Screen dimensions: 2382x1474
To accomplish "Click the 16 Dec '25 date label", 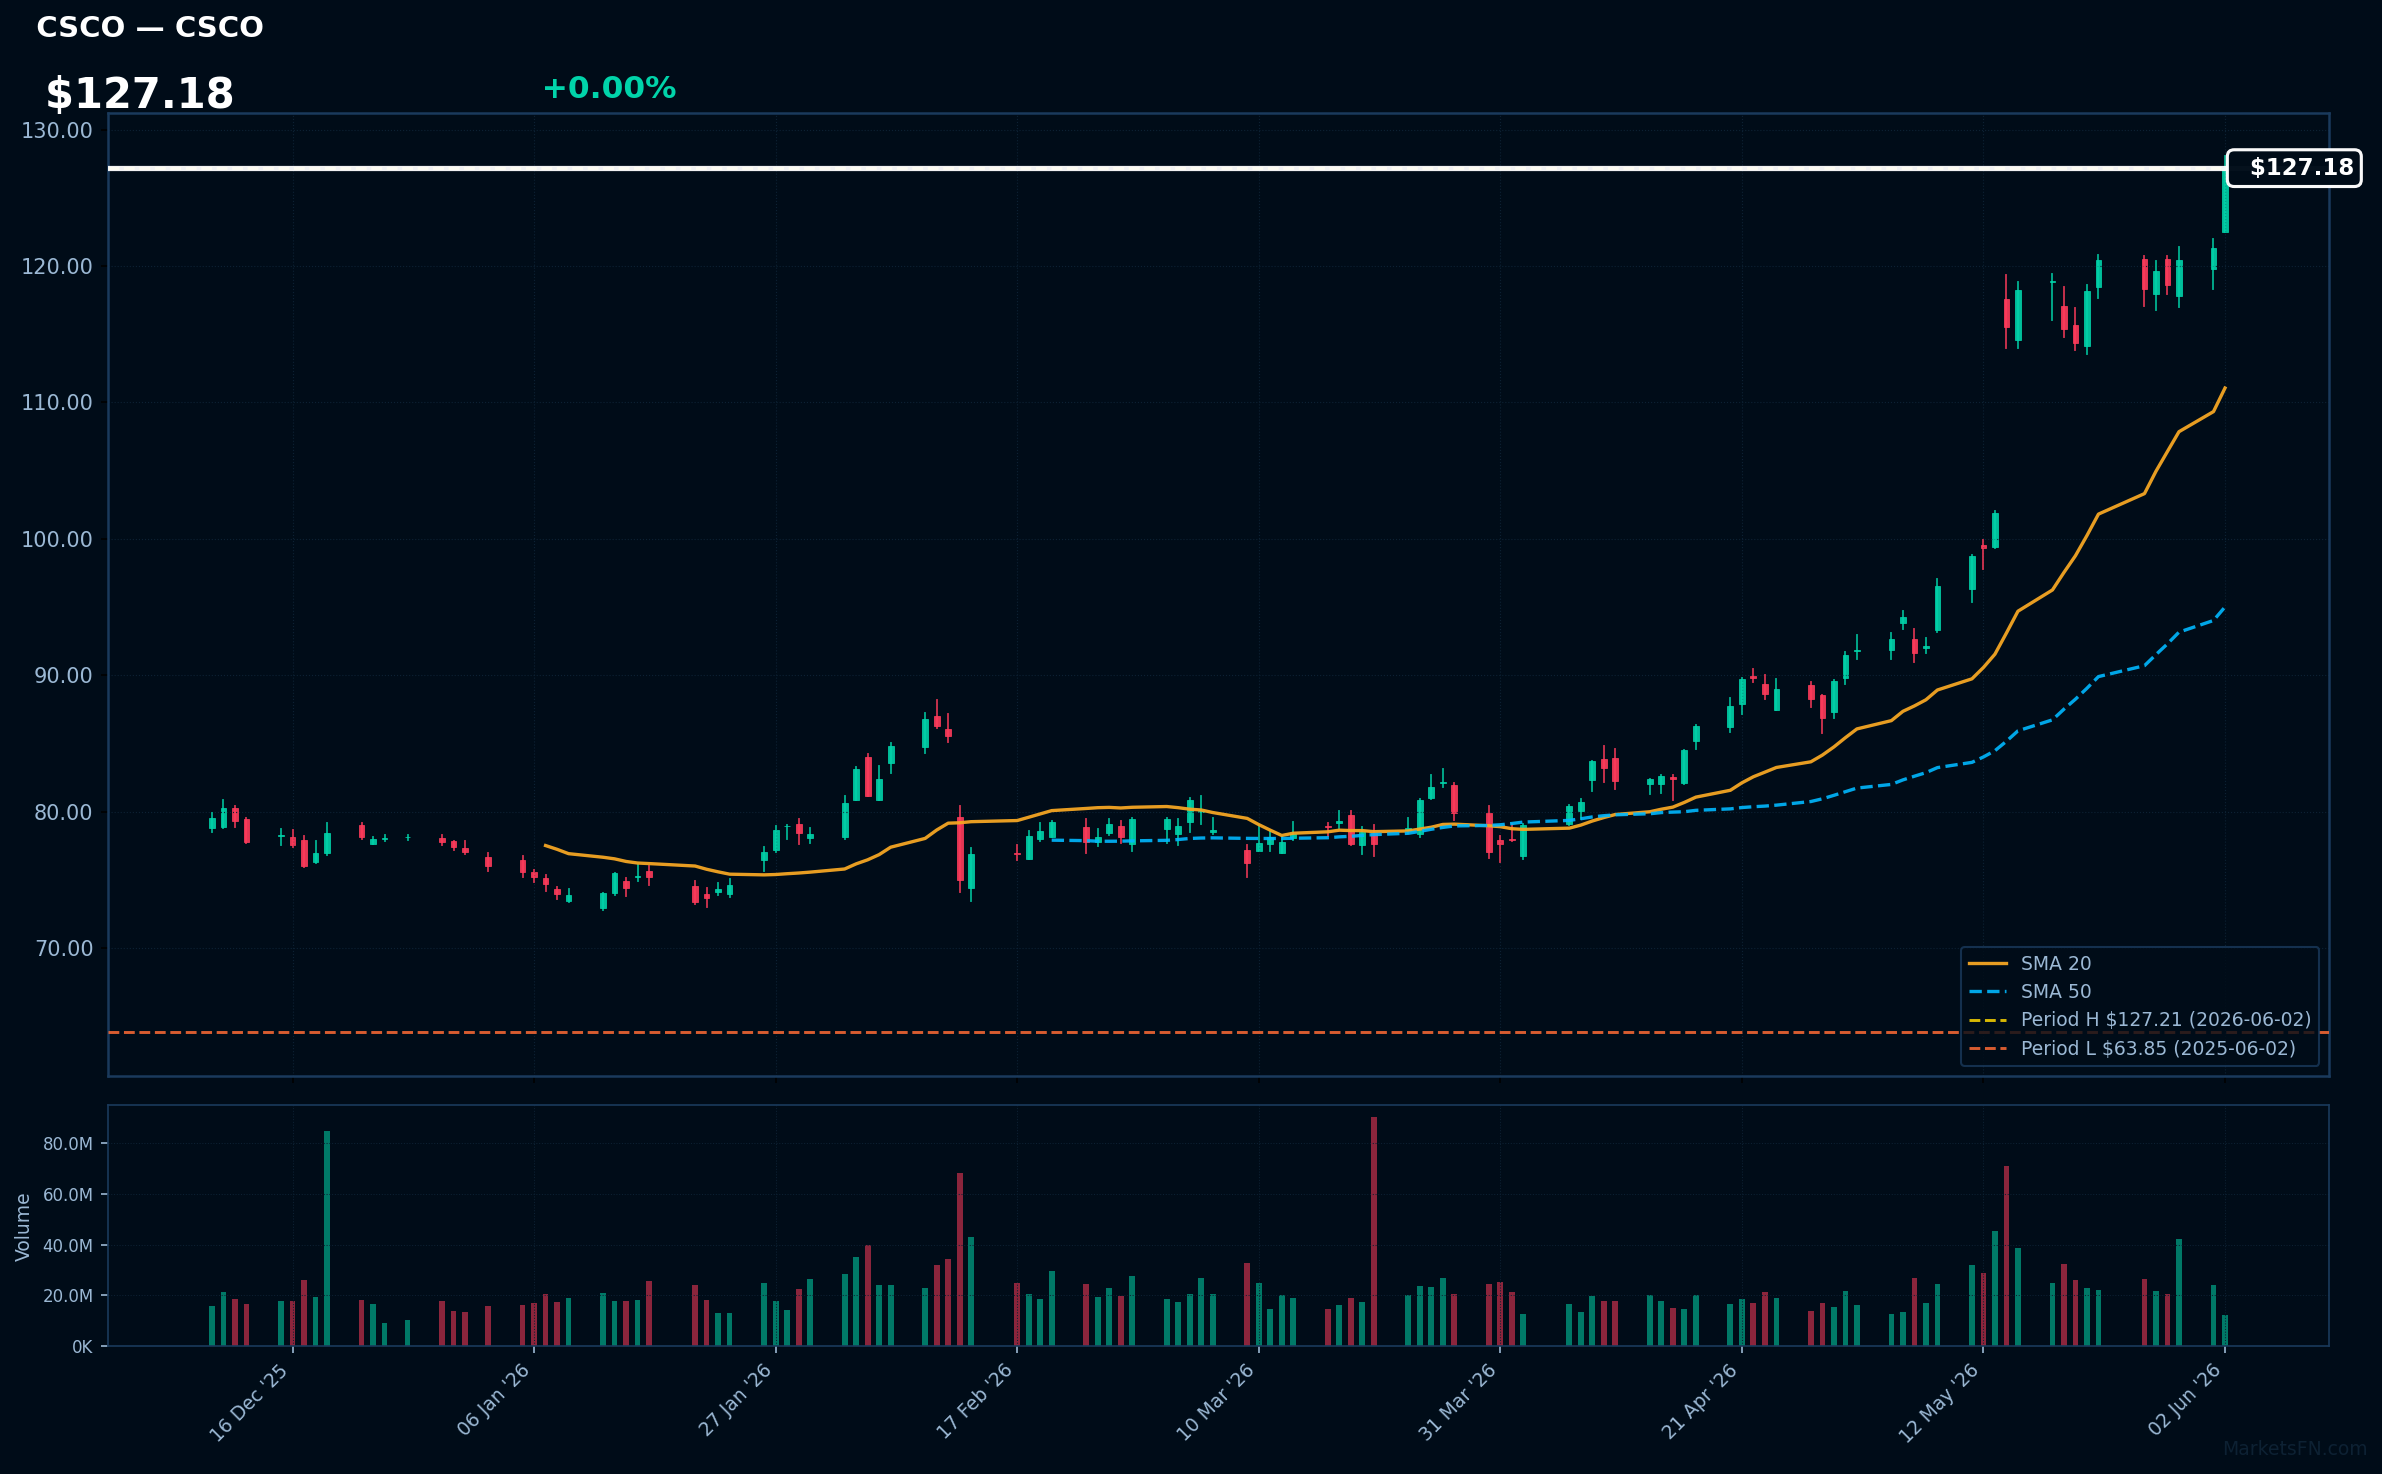I will pyautogui.click(x=250, y=1402).
